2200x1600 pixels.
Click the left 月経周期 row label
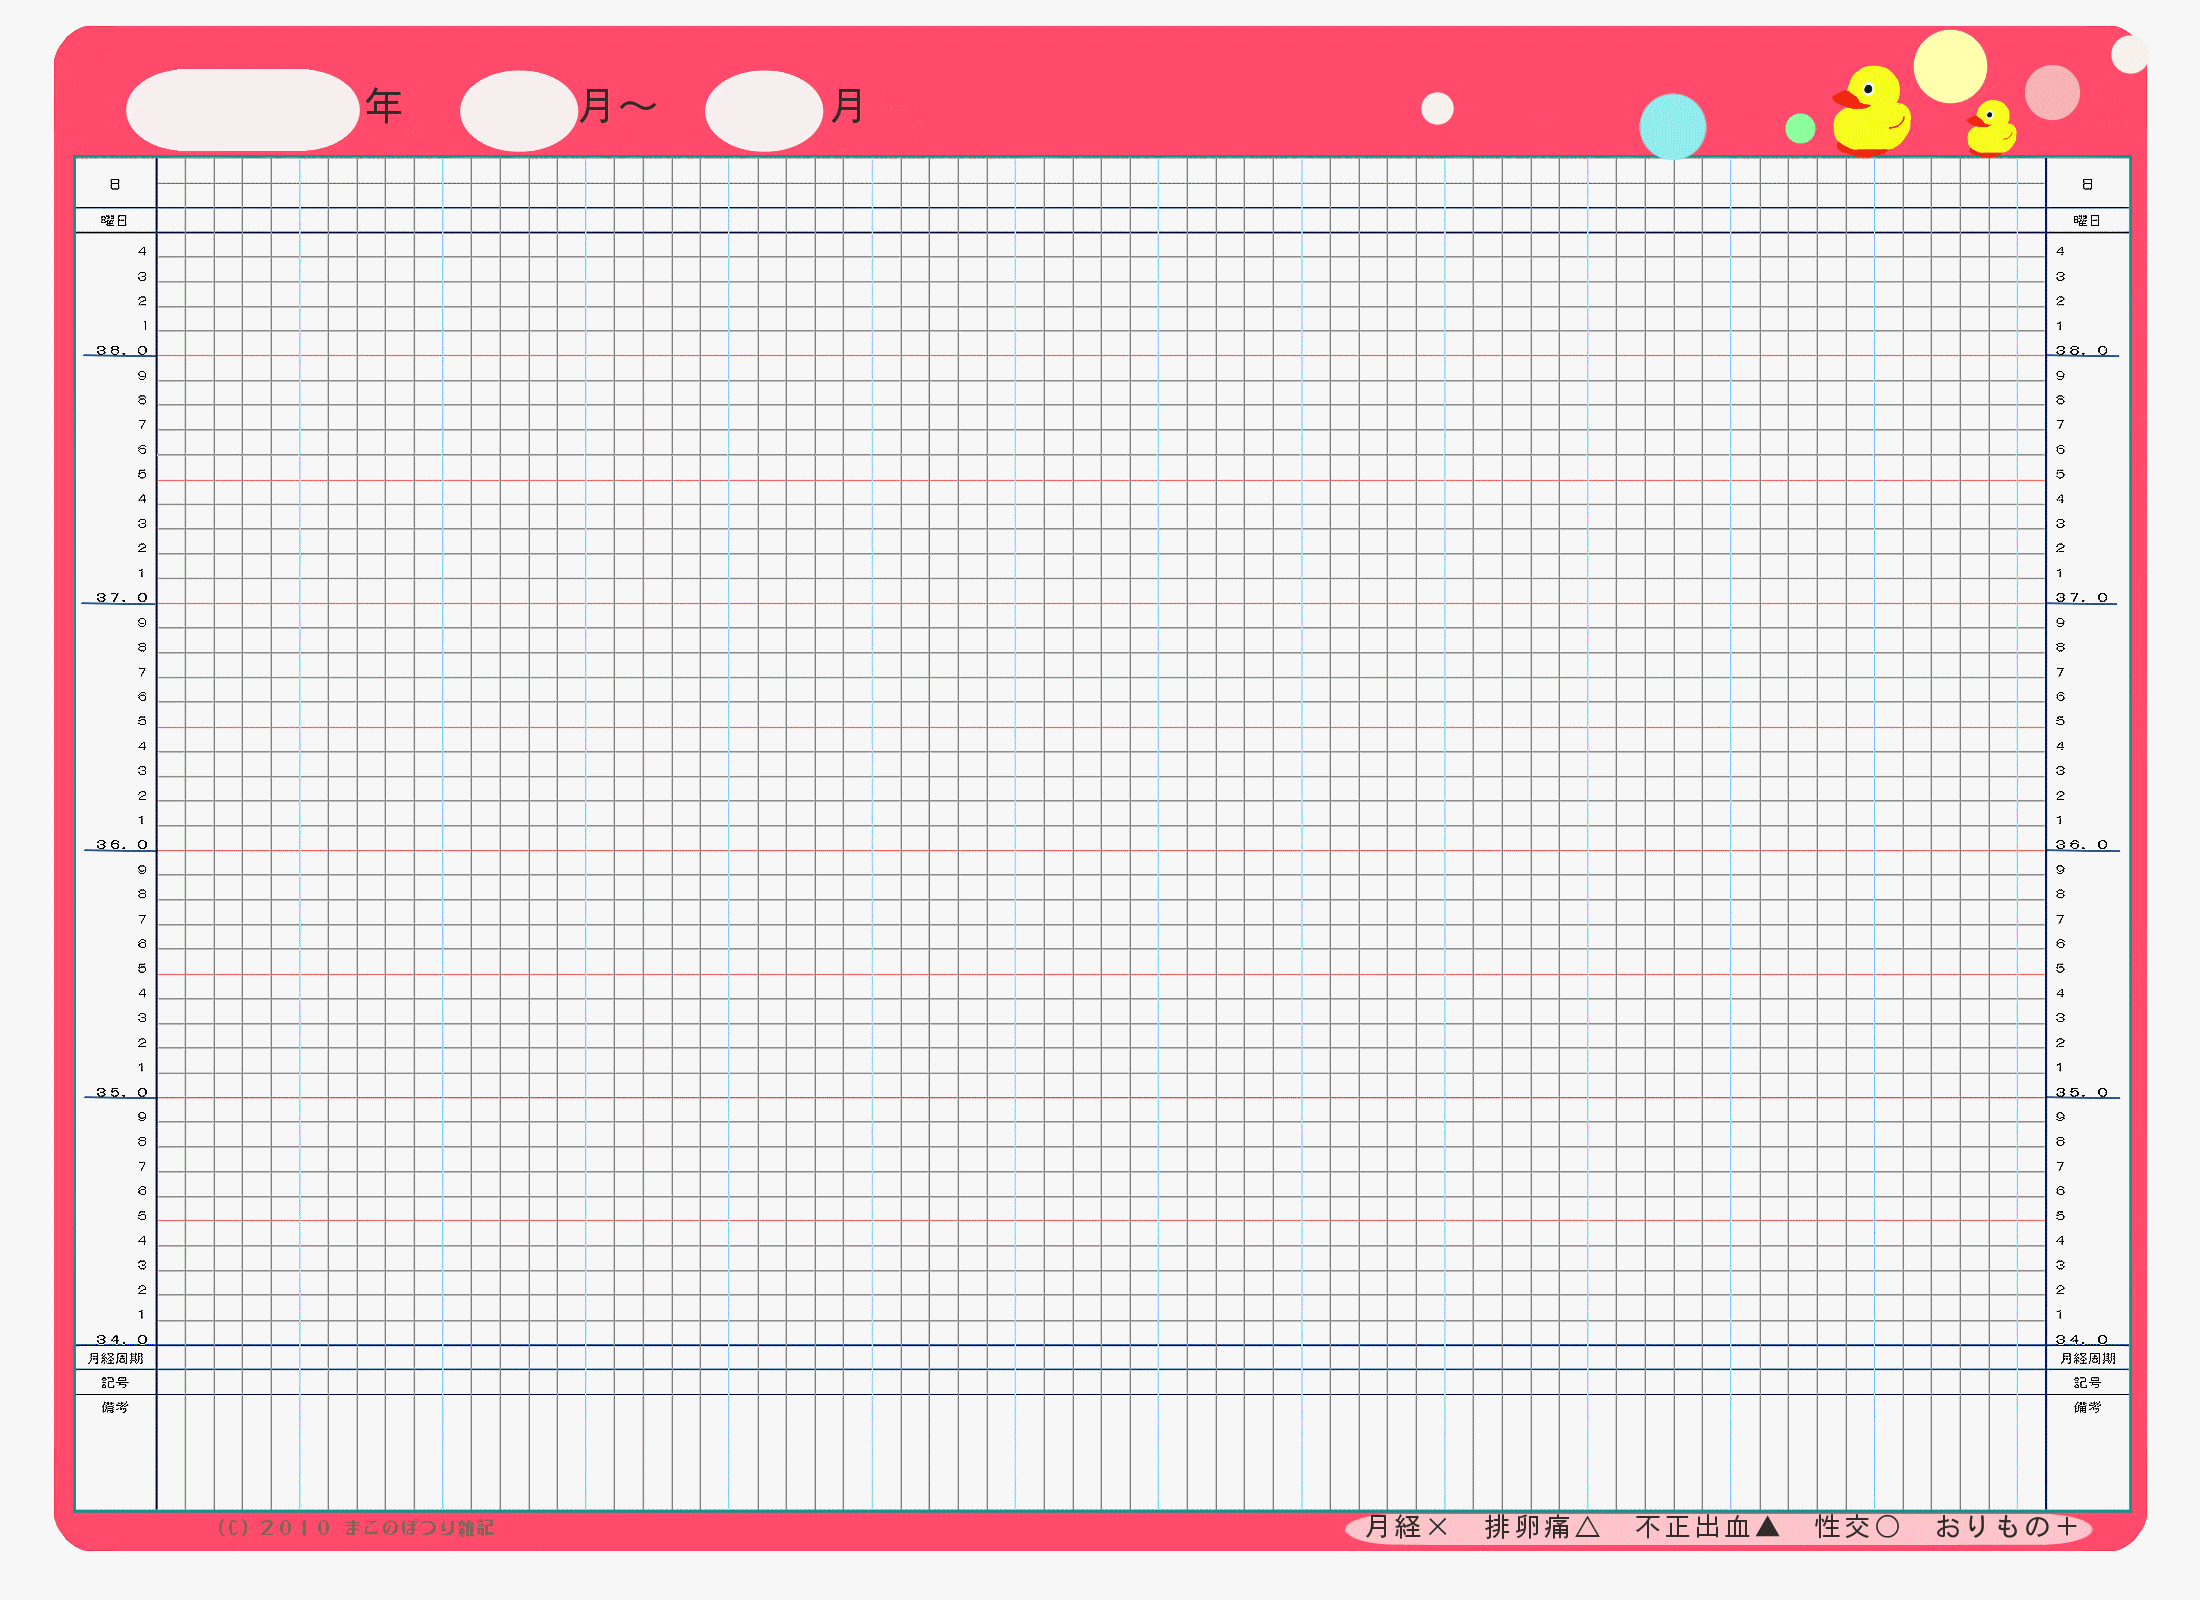[x=115, y=1358]
